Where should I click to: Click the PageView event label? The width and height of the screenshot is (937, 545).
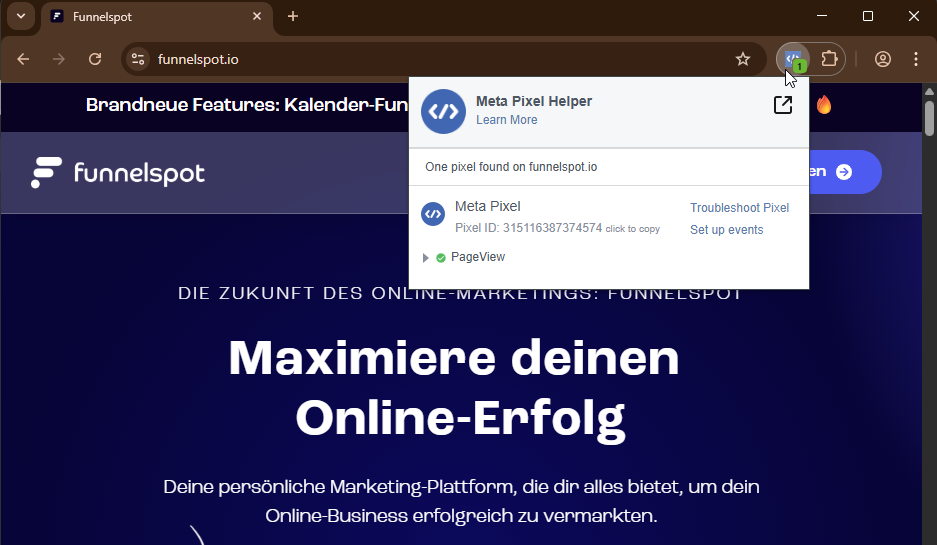click(x=477, y=257)
